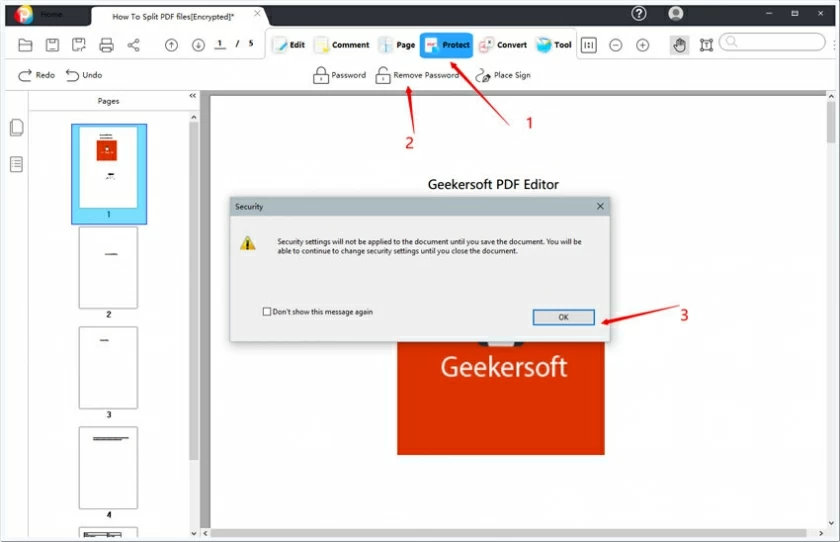Click Remove Password
The height and width of the screenshot is (542, 840).
tap(417, 75)
